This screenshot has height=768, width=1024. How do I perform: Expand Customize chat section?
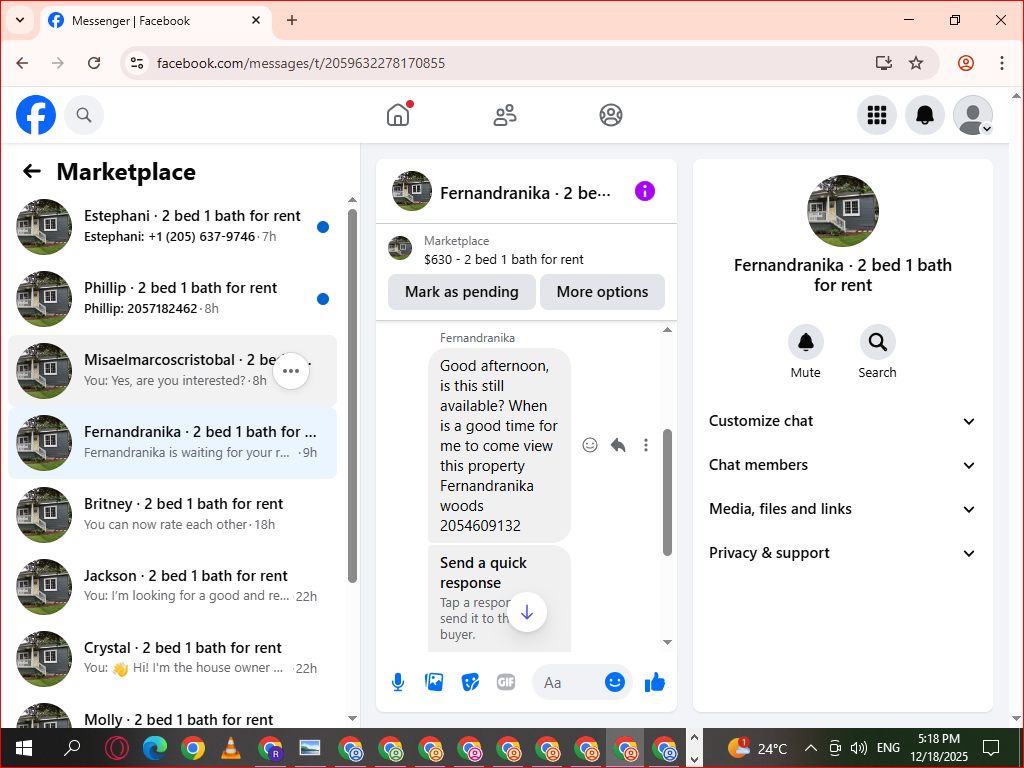point(842,421)
